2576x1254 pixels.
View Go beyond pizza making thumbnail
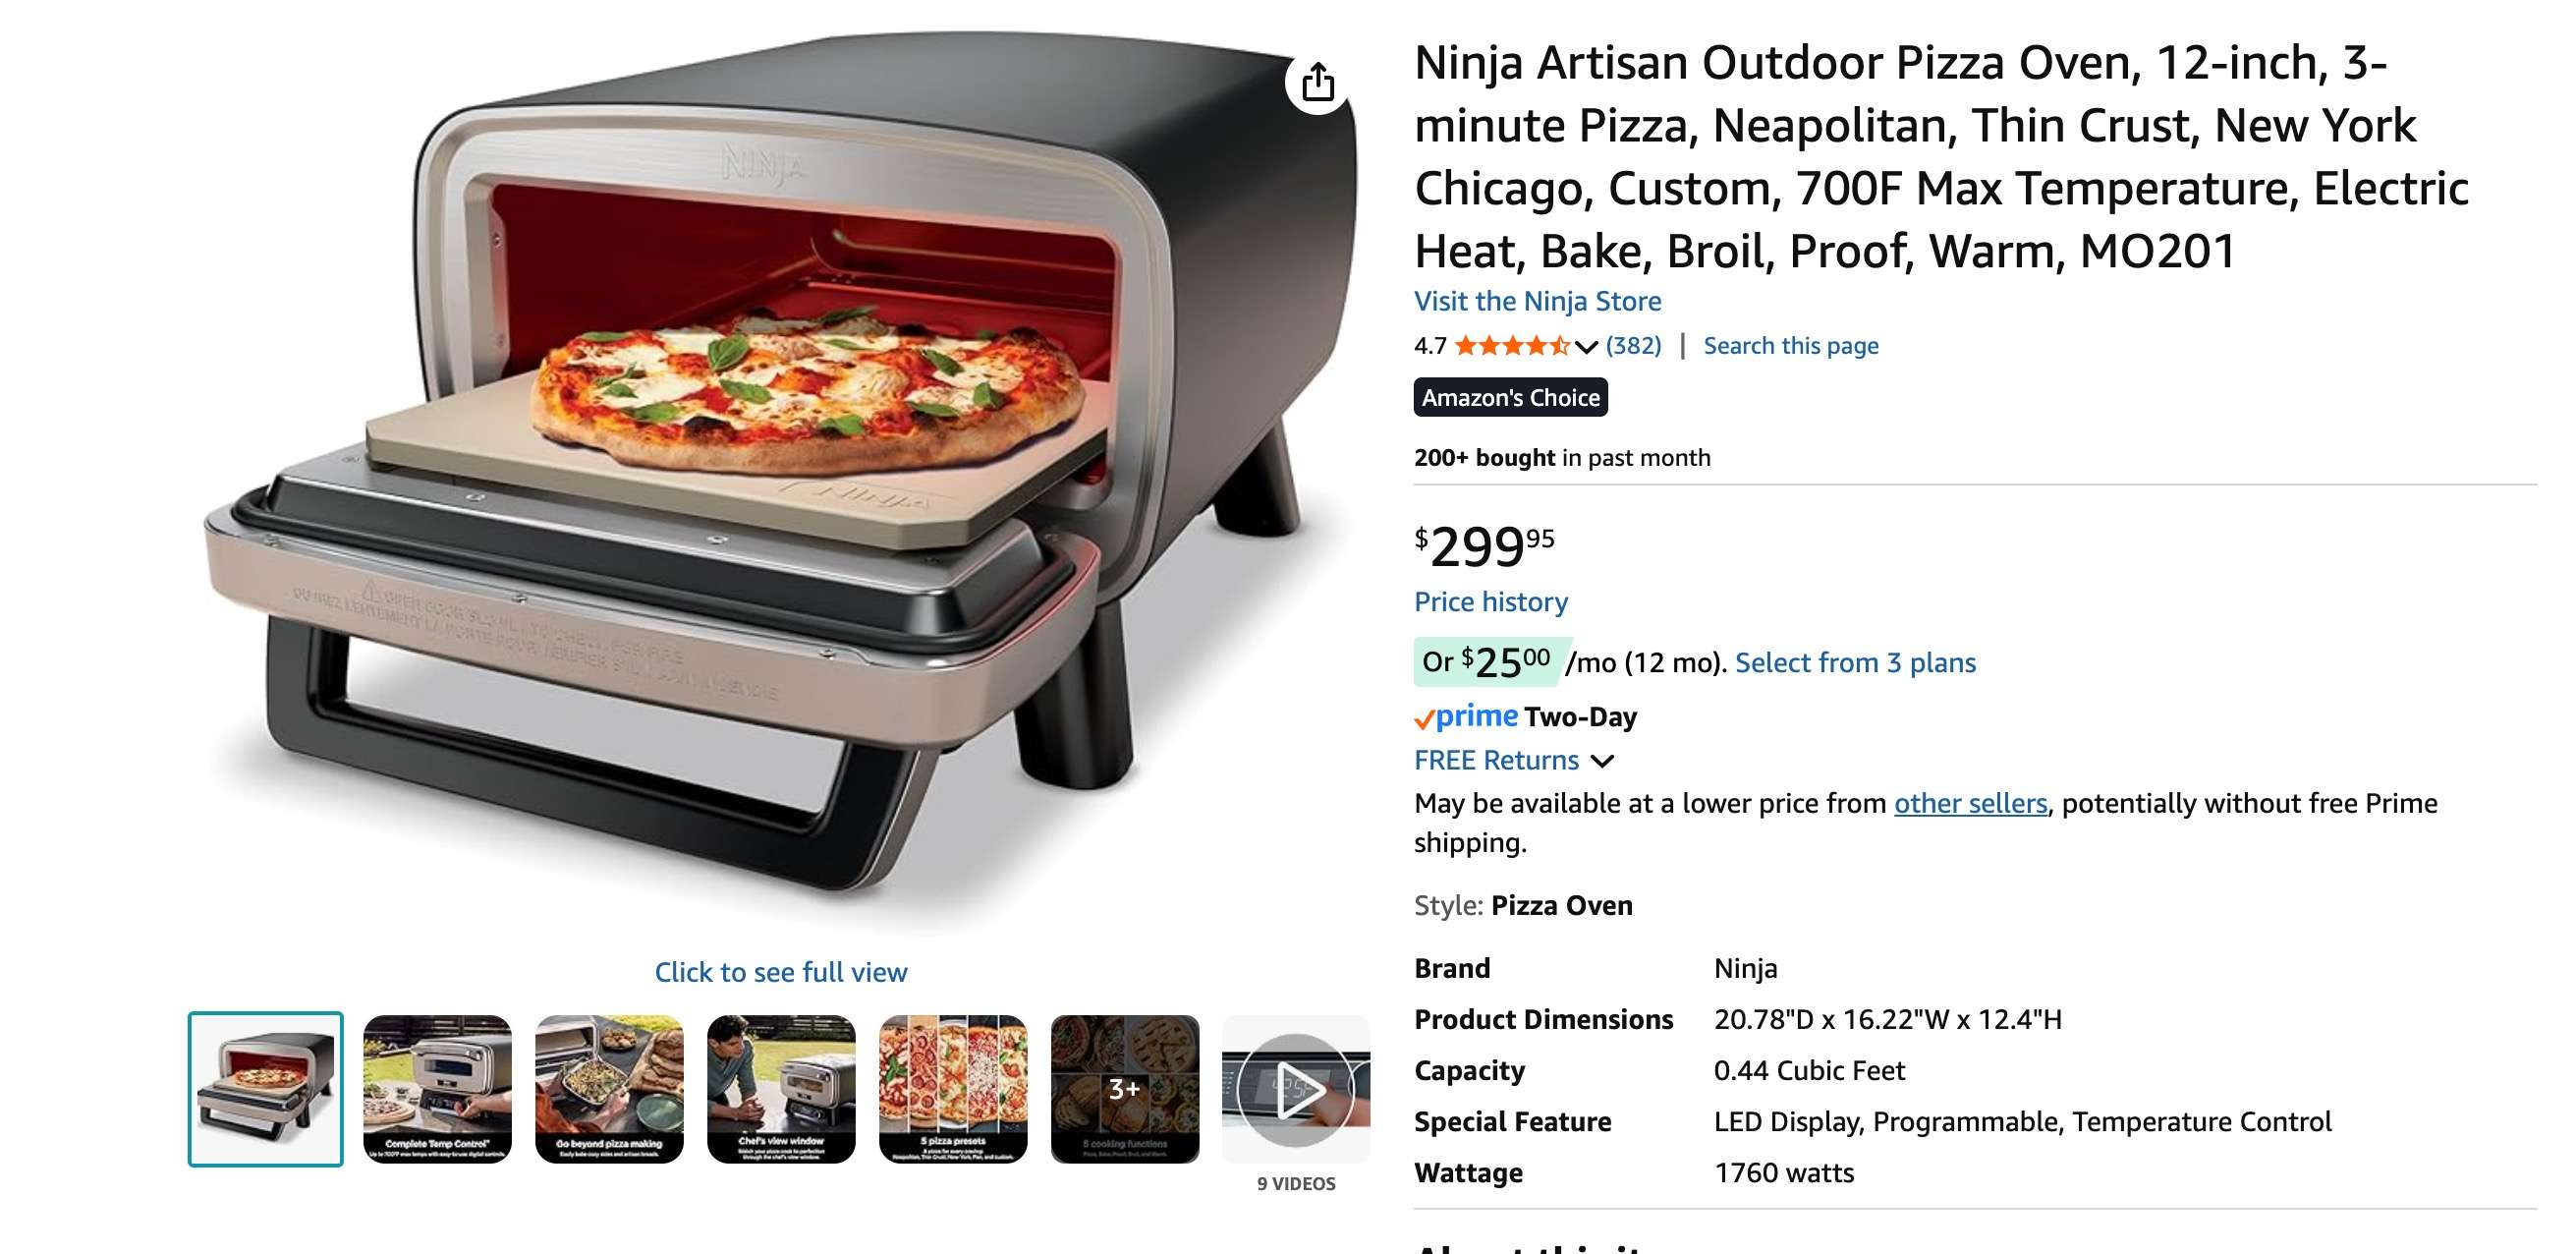pos(609,1089)
